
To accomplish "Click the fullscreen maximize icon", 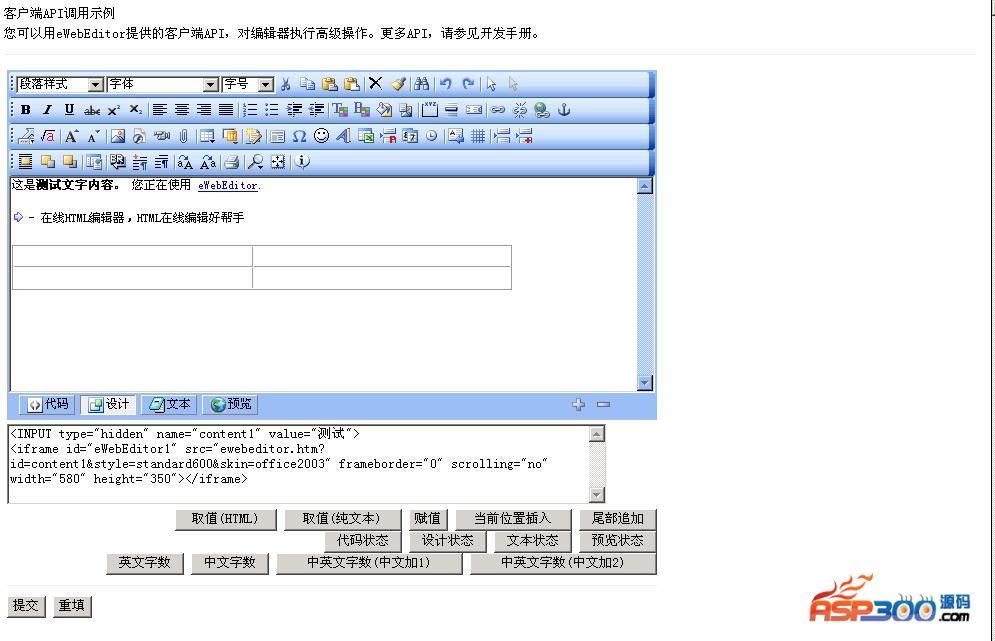I will click(x=278, y=162).
